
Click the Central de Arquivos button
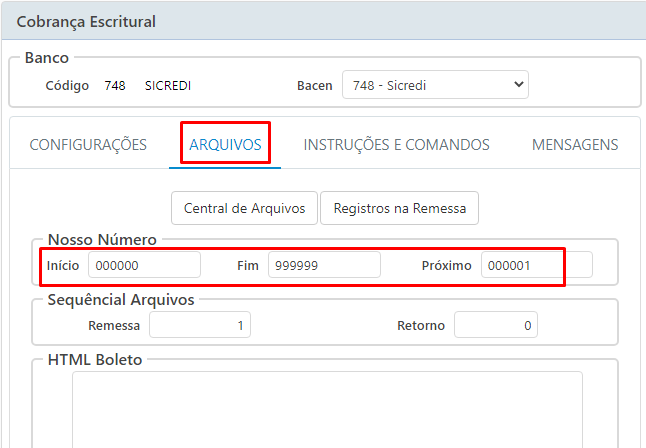point(244,208)
